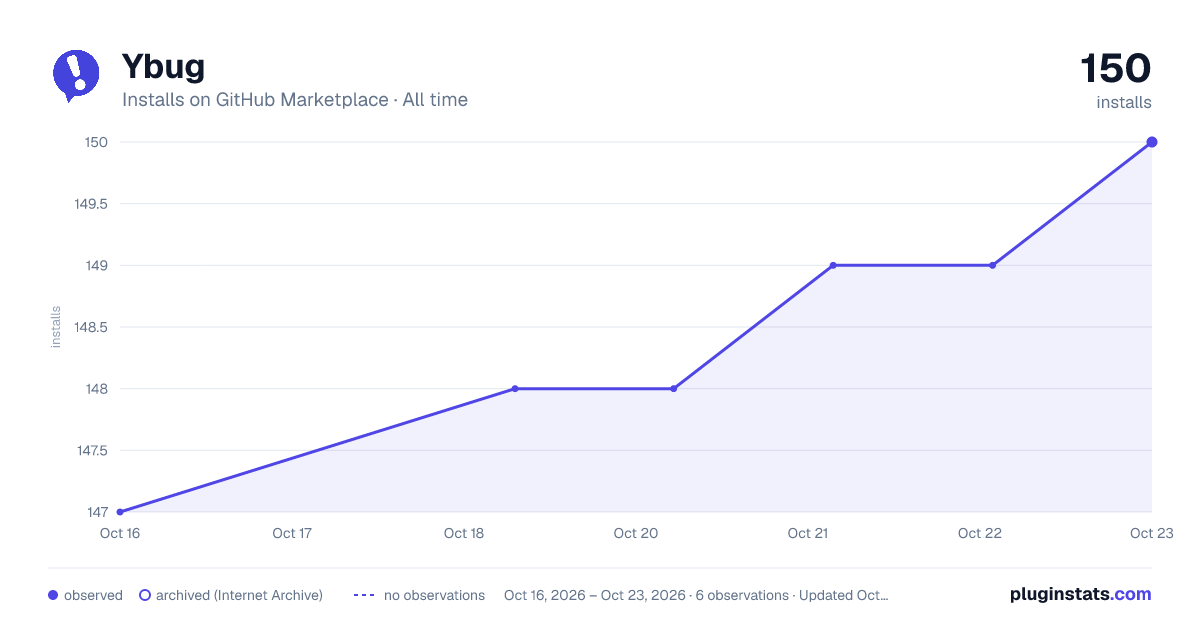Image resolution: width=1200 pixels, height=630 pixels.
Task: Click the date range and observations text
Action: (696, 595)
